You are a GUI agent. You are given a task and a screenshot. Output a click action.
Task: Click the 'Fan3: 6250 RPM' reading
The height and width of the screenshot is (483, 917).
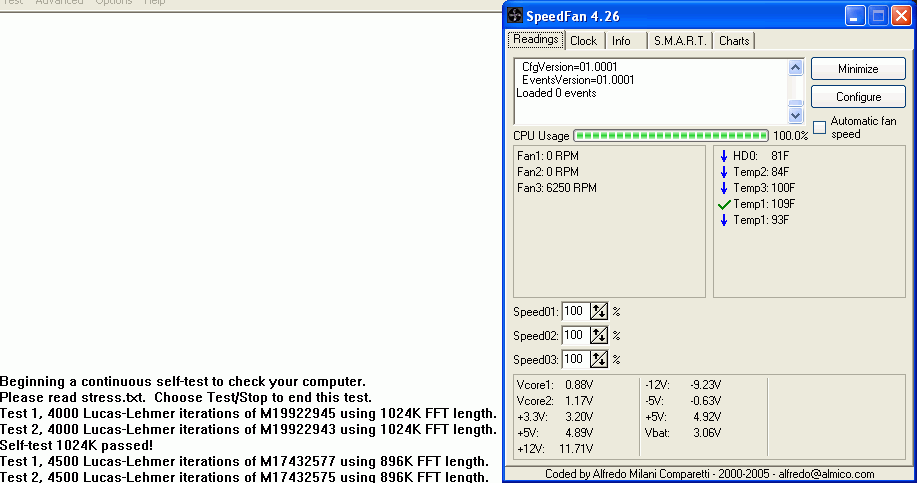coord(557,188)
